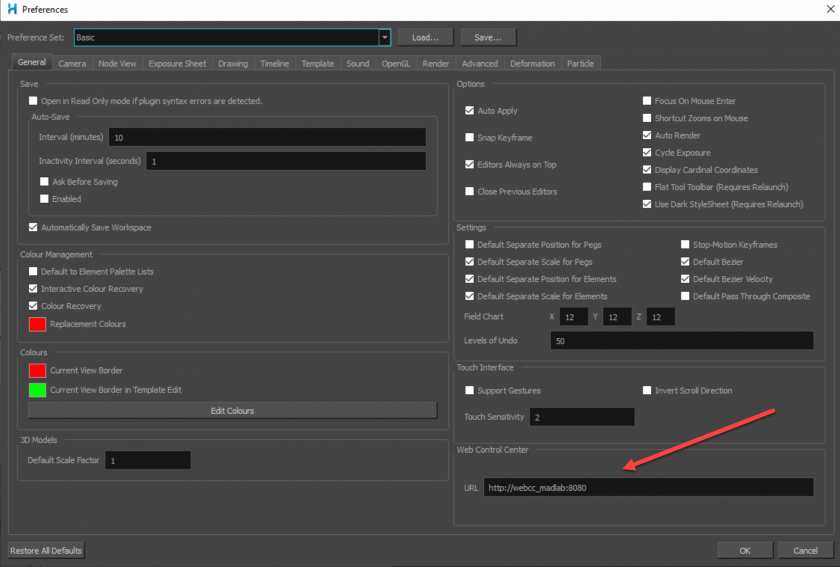Viewport: 840px width, 567px height.
Task: Check Shortcut Zooms on Mouse
Action: coord(647,118)
